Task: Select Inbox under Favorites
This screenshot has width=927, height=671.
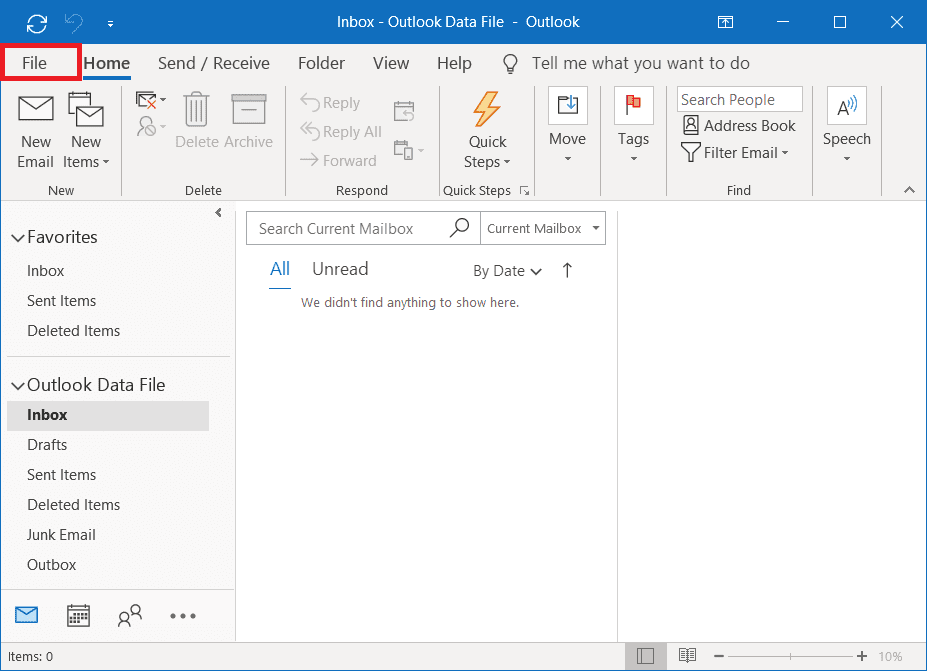Action: [x=46, y=271]
